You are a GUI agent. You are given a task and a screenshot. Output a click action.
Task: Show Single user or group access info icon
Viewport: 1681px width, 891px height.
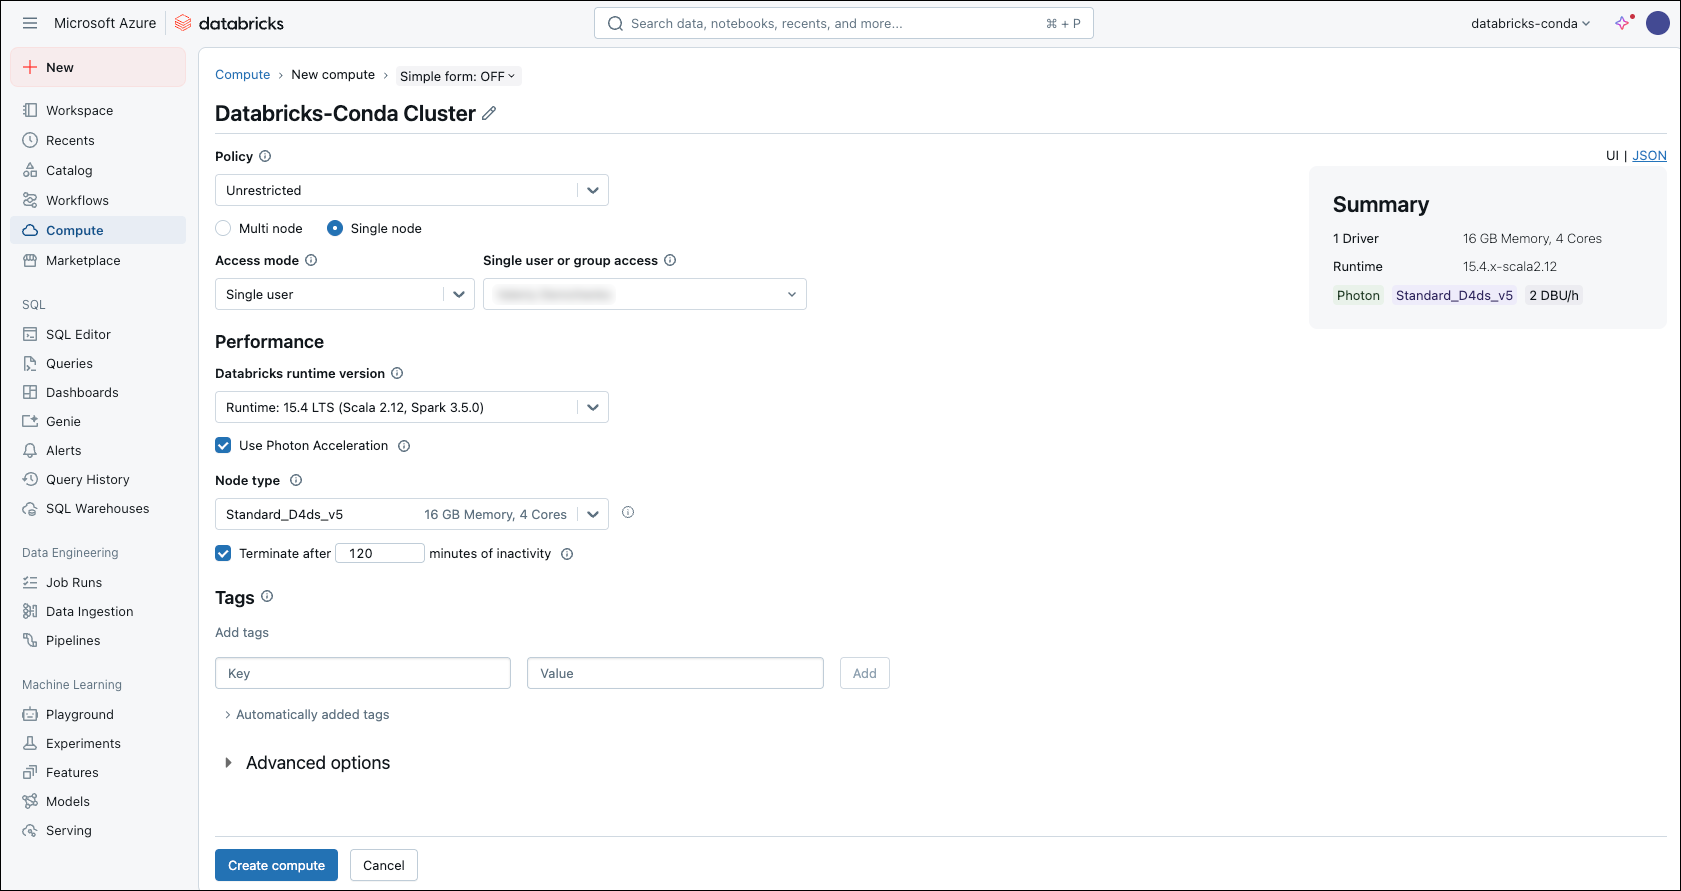click(670, 260)
